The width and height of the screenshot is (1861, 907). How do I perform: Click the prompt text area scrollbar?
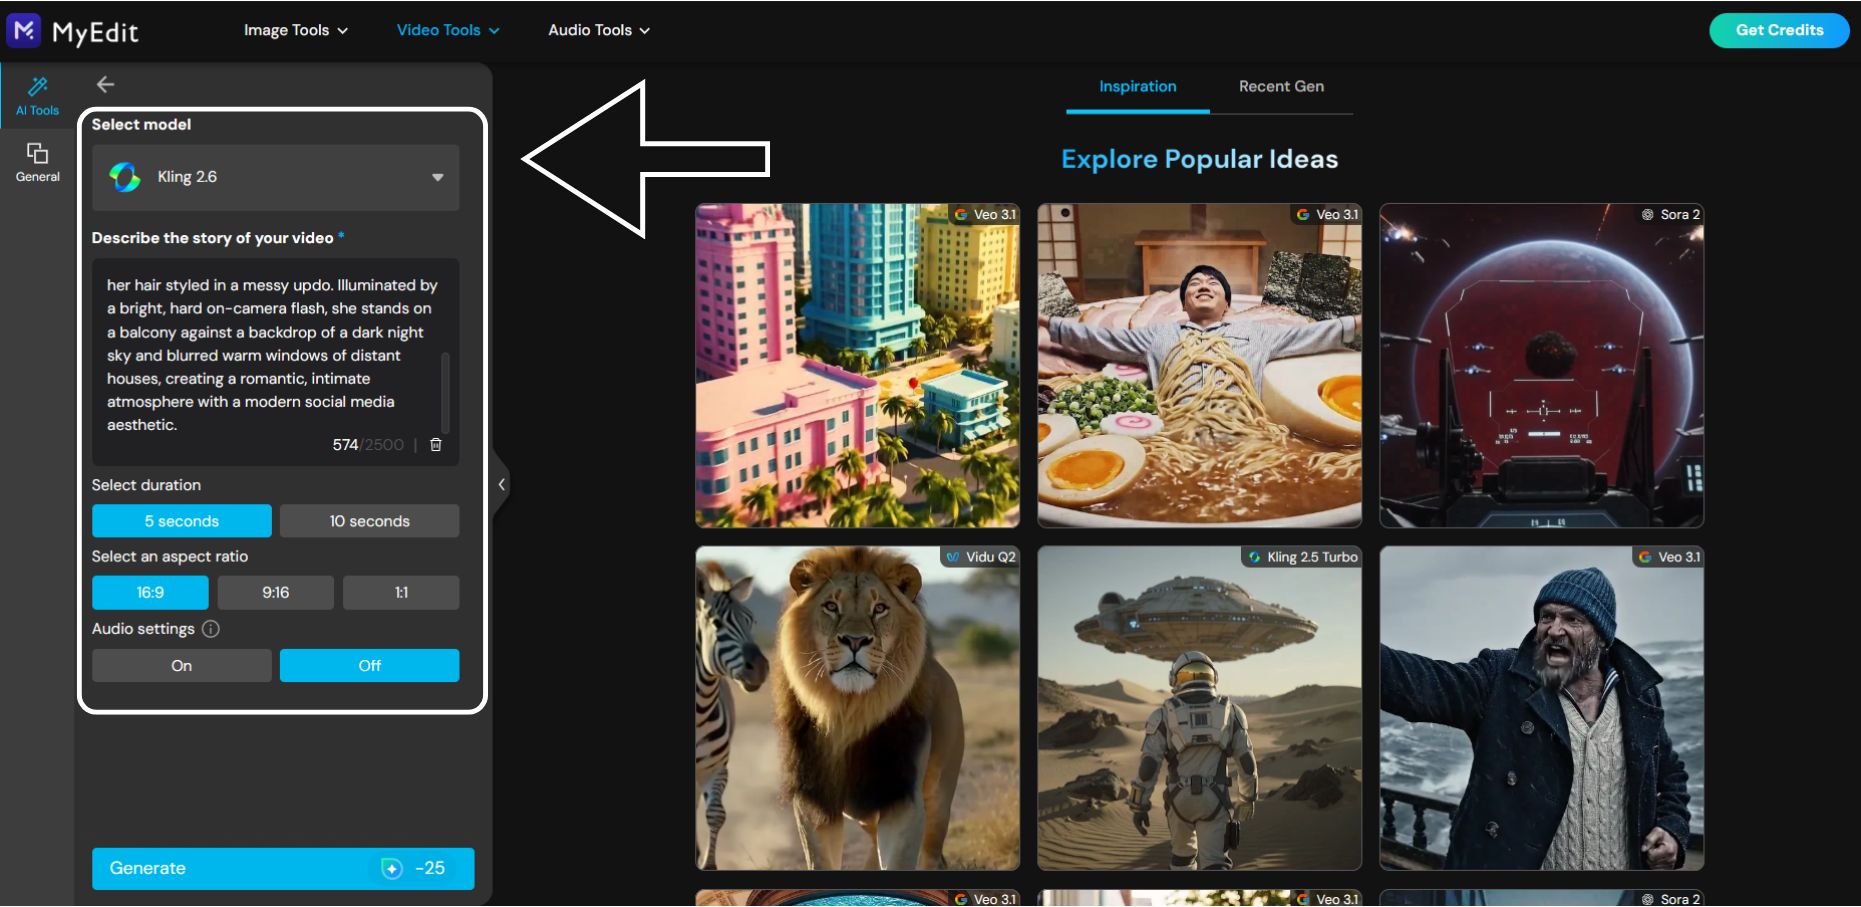pyautogui.click(x=446, y=392)
